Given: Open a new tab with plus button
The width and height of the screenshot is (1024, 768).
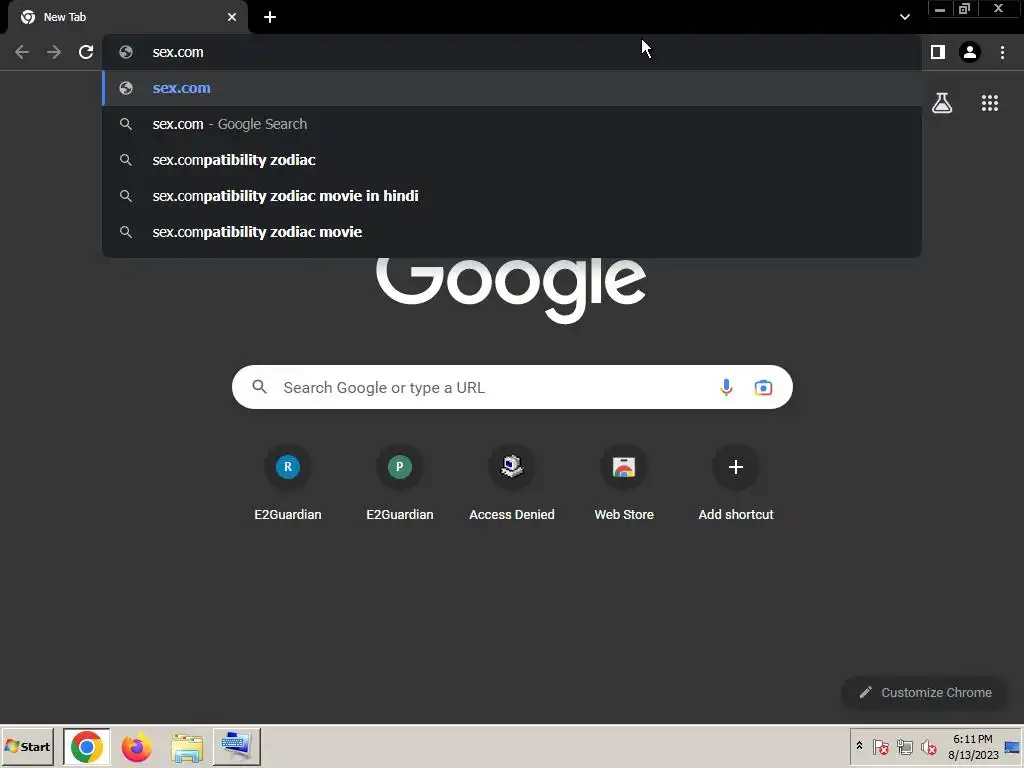Looking at the screenshot, I should (x=270, y=17).
